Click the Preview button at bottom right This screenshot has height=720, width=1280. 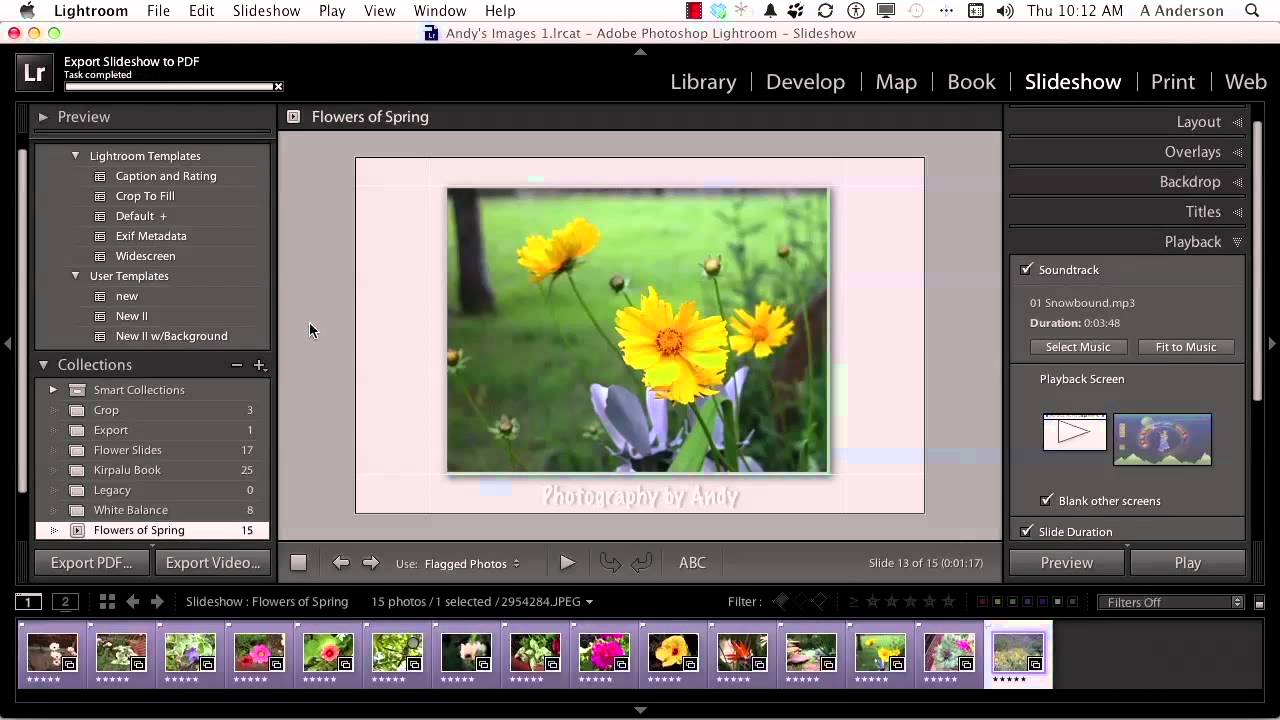(1067, 563)
